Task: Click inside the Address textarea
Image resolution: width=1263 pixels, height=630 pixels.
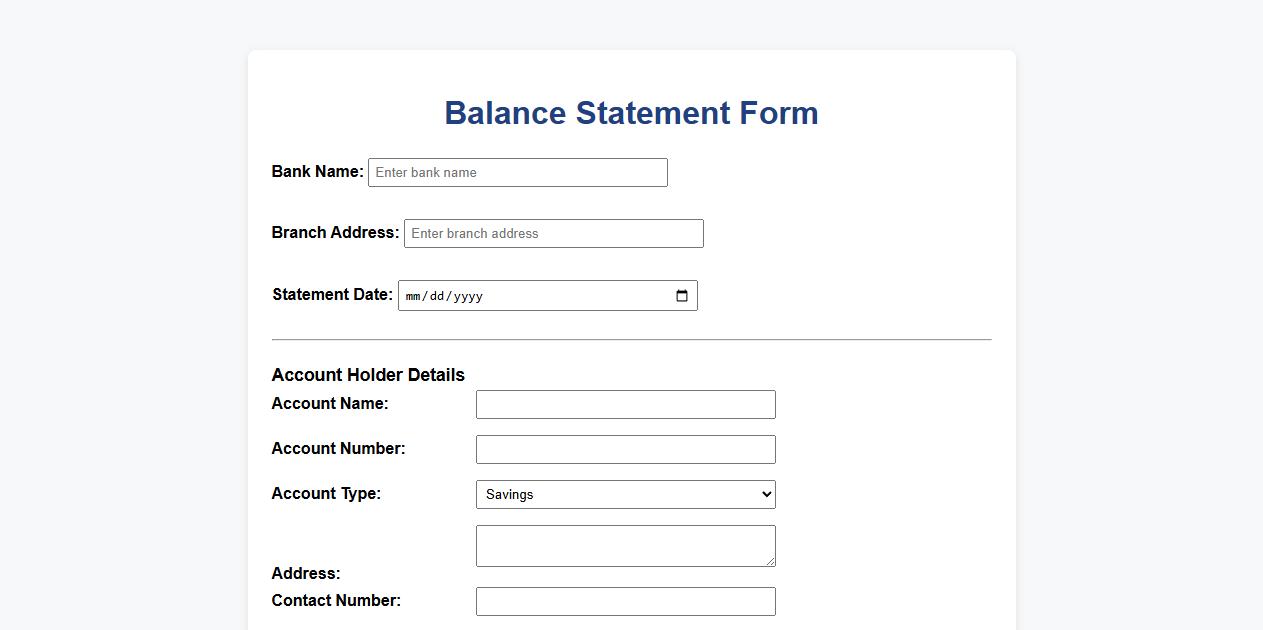Action: [x=625, y=545]
